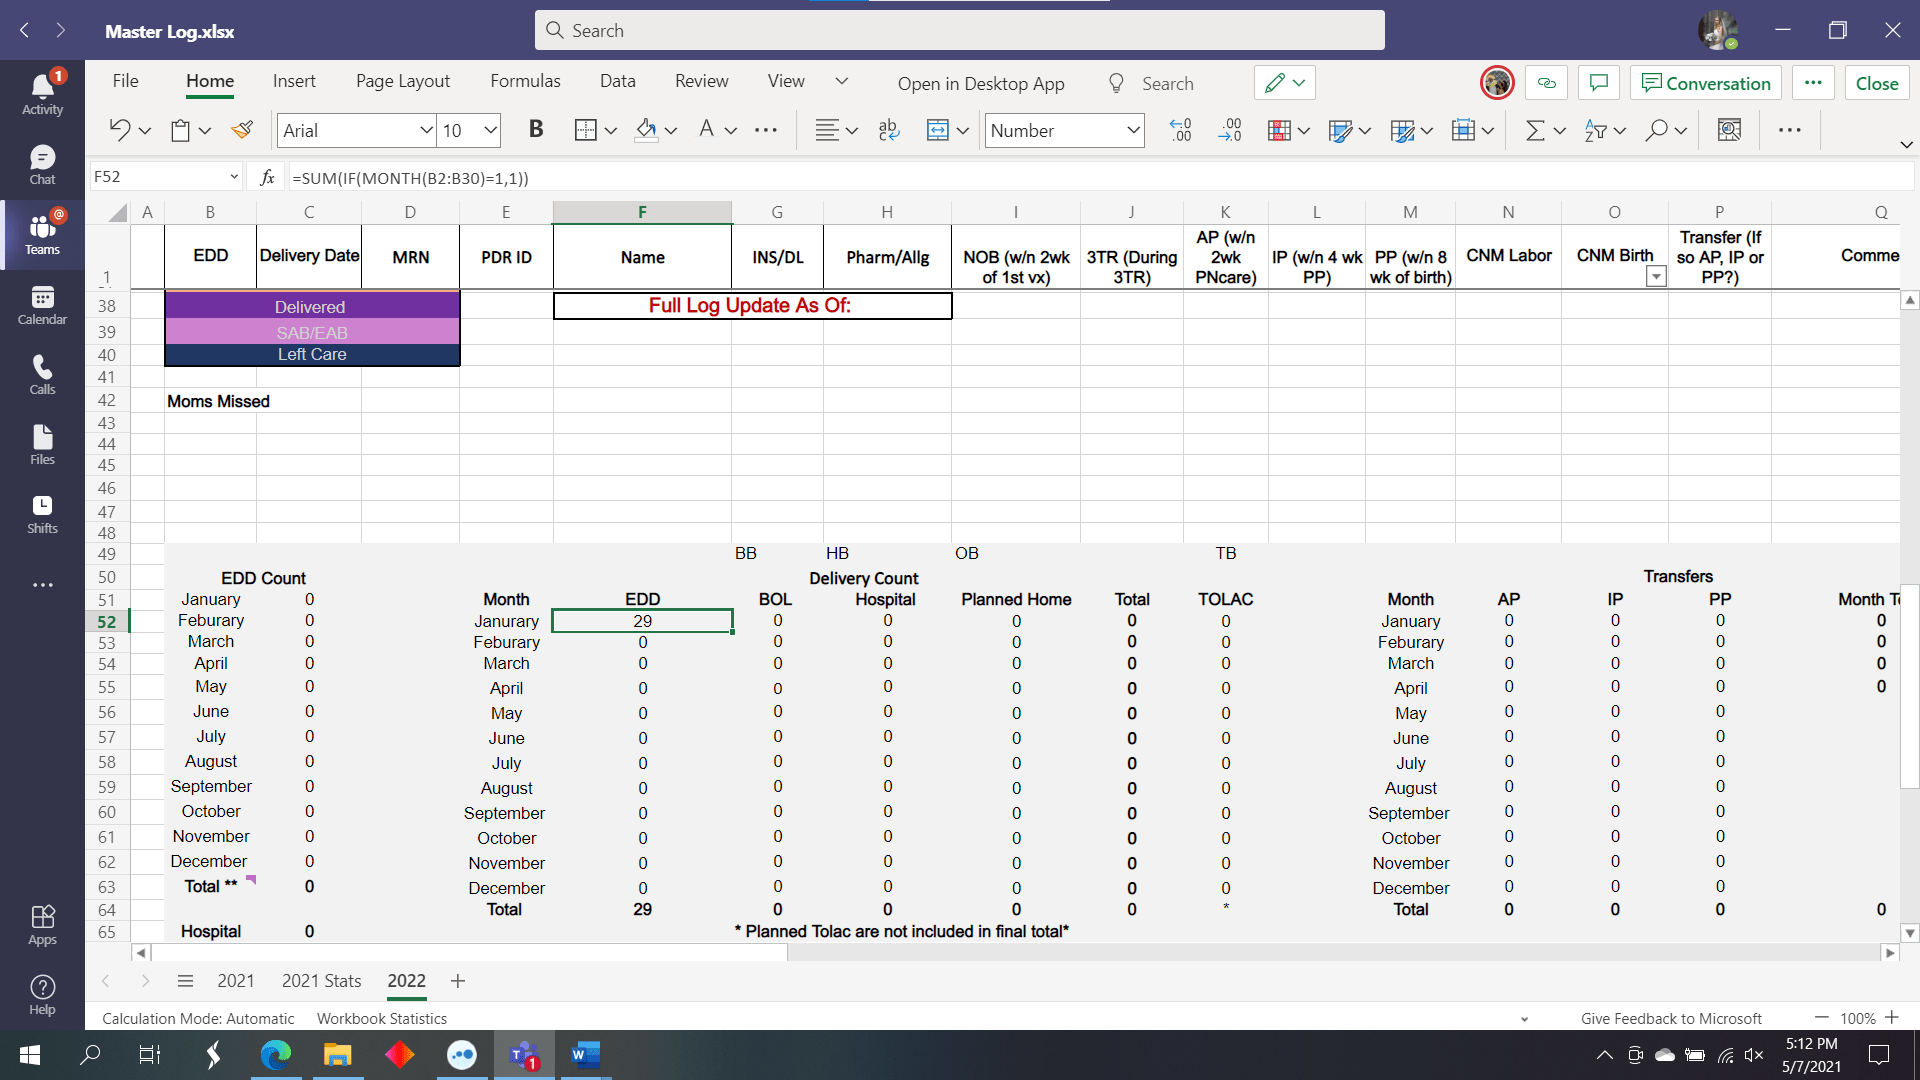Open the Conversation panel

(1705, 83)
